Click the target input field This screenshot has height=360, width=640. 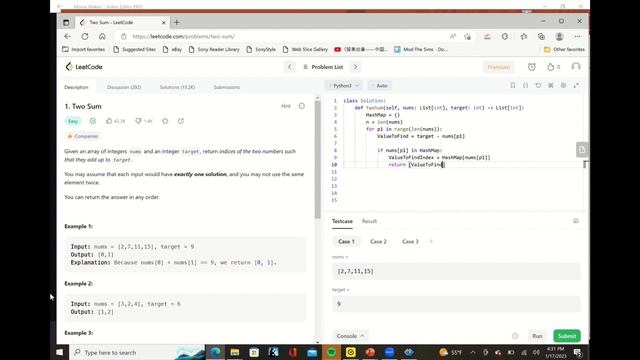[456, 304]
